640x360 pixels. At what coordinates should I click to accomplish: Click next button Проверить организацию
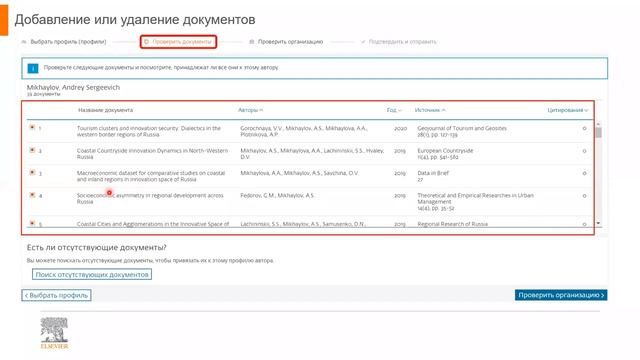pos(561,295)
